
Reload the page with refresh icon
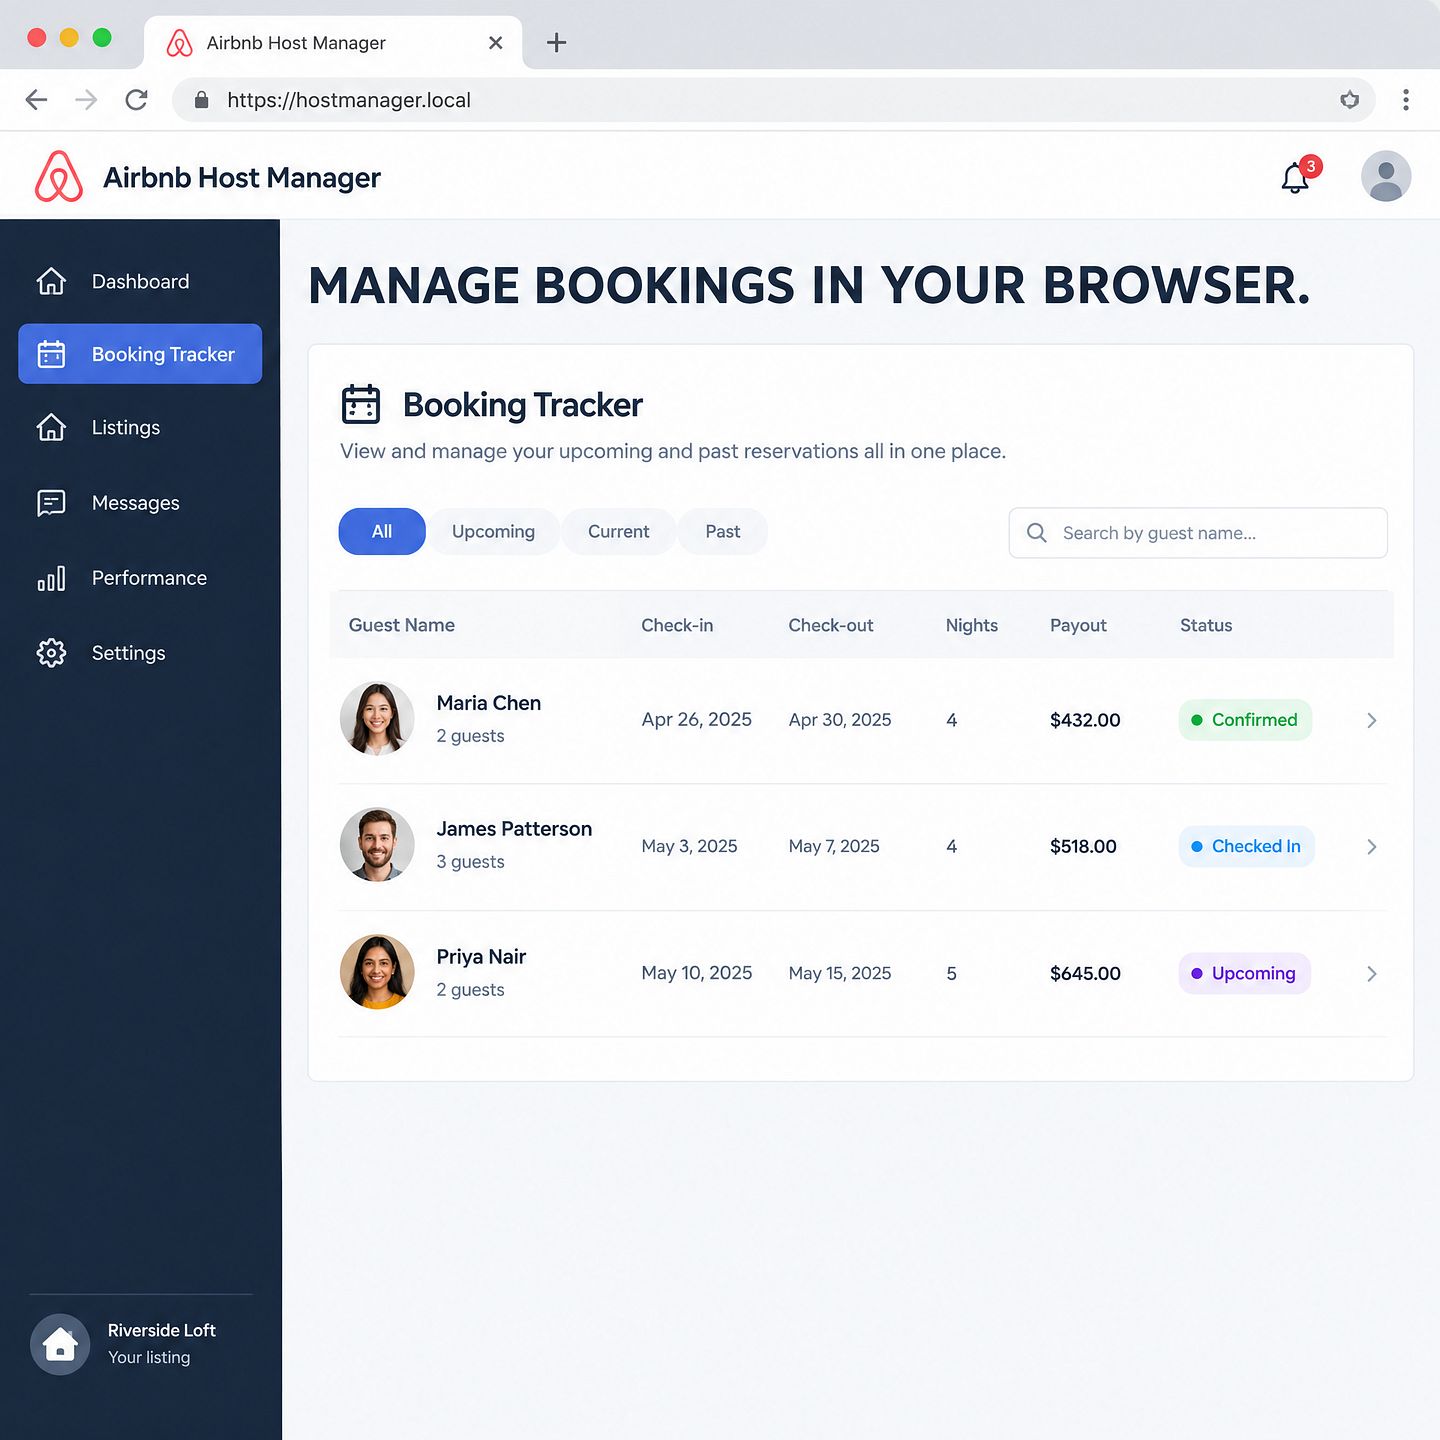pos(137,100)
